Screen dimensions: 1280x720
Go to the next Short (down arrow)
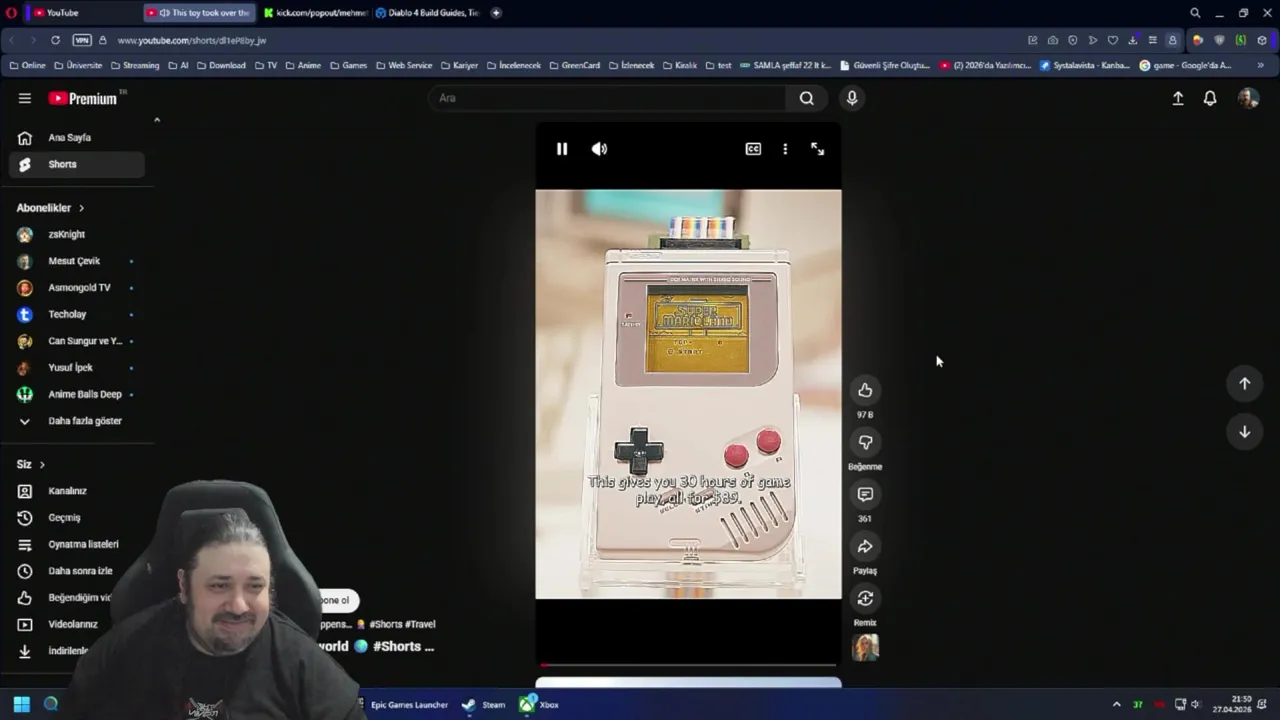pos(1244,431)
